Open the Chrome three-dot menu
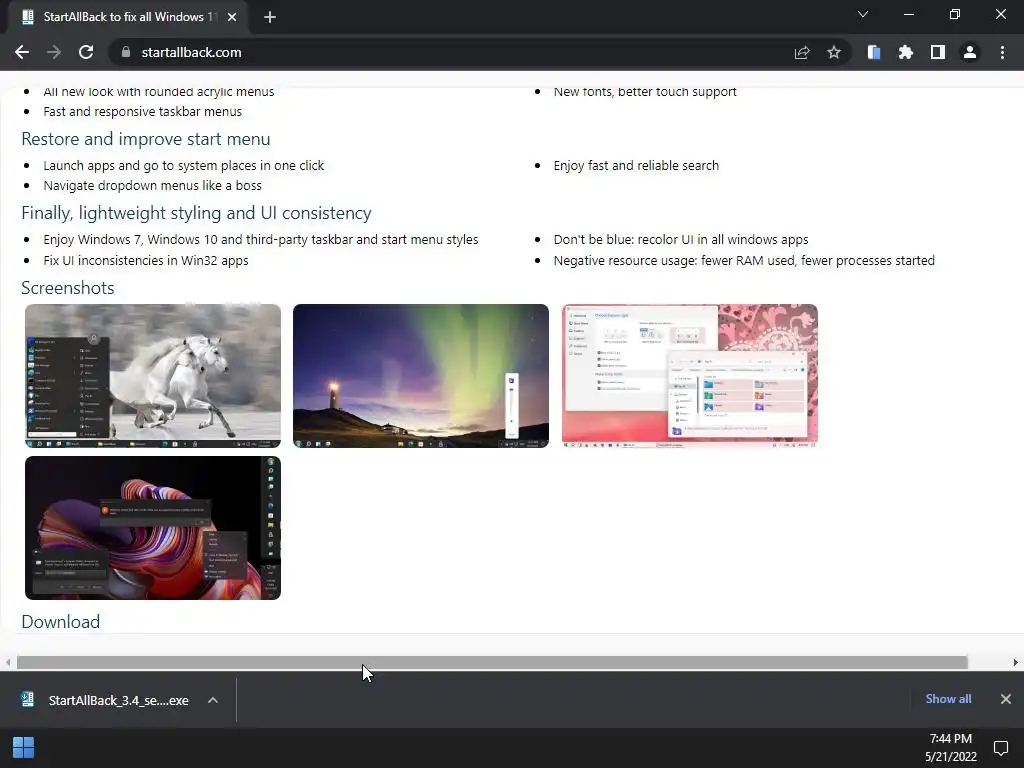 1002,52
